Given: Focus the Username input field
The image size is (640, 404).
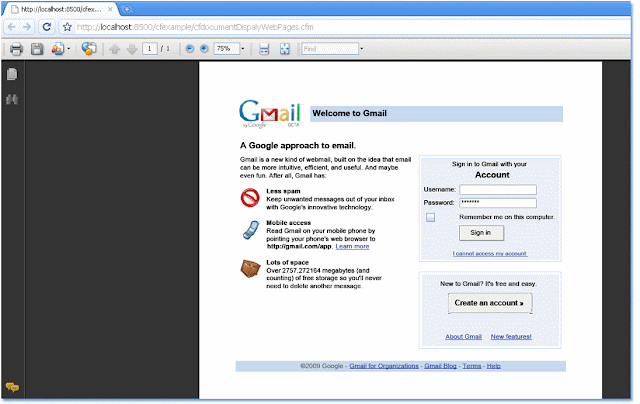Looking at the screenshot, I should coord(498,190).
